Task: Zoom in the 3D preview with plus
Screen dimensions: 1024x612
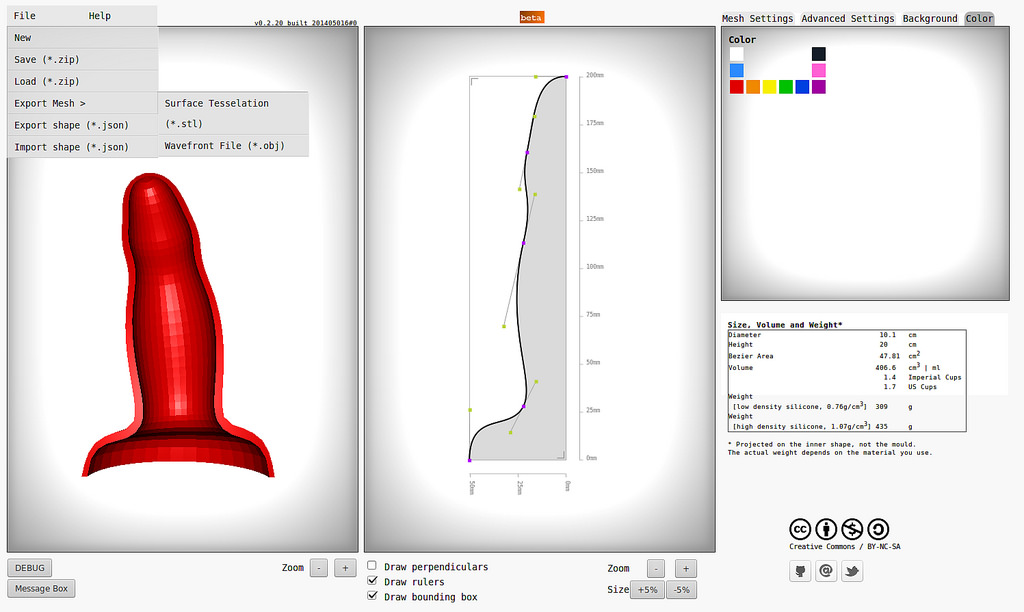Action: click(x=344, y=568)
